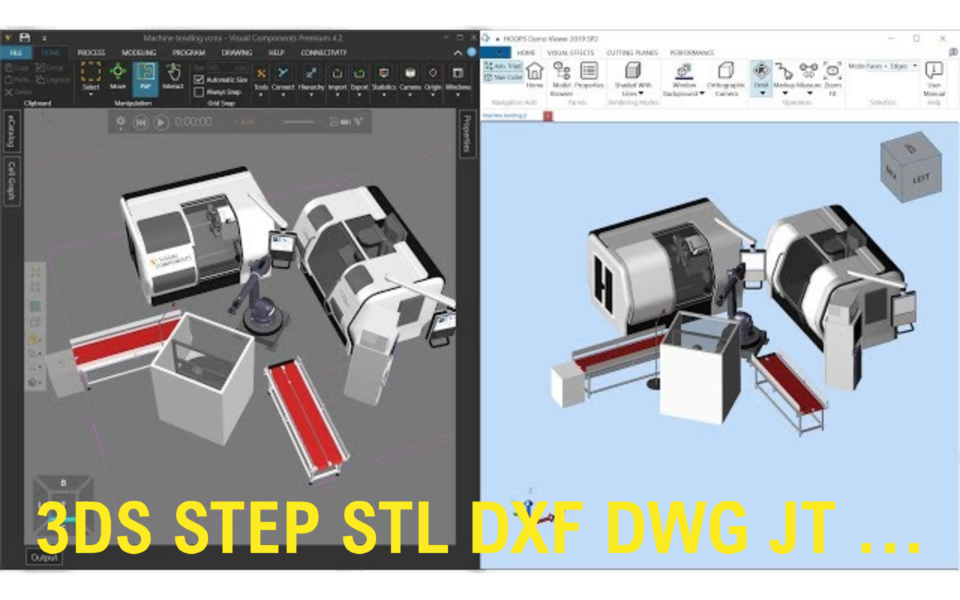960x600 pixels.
Task: Click the Hierarchy icon
Action: [311, 73]
